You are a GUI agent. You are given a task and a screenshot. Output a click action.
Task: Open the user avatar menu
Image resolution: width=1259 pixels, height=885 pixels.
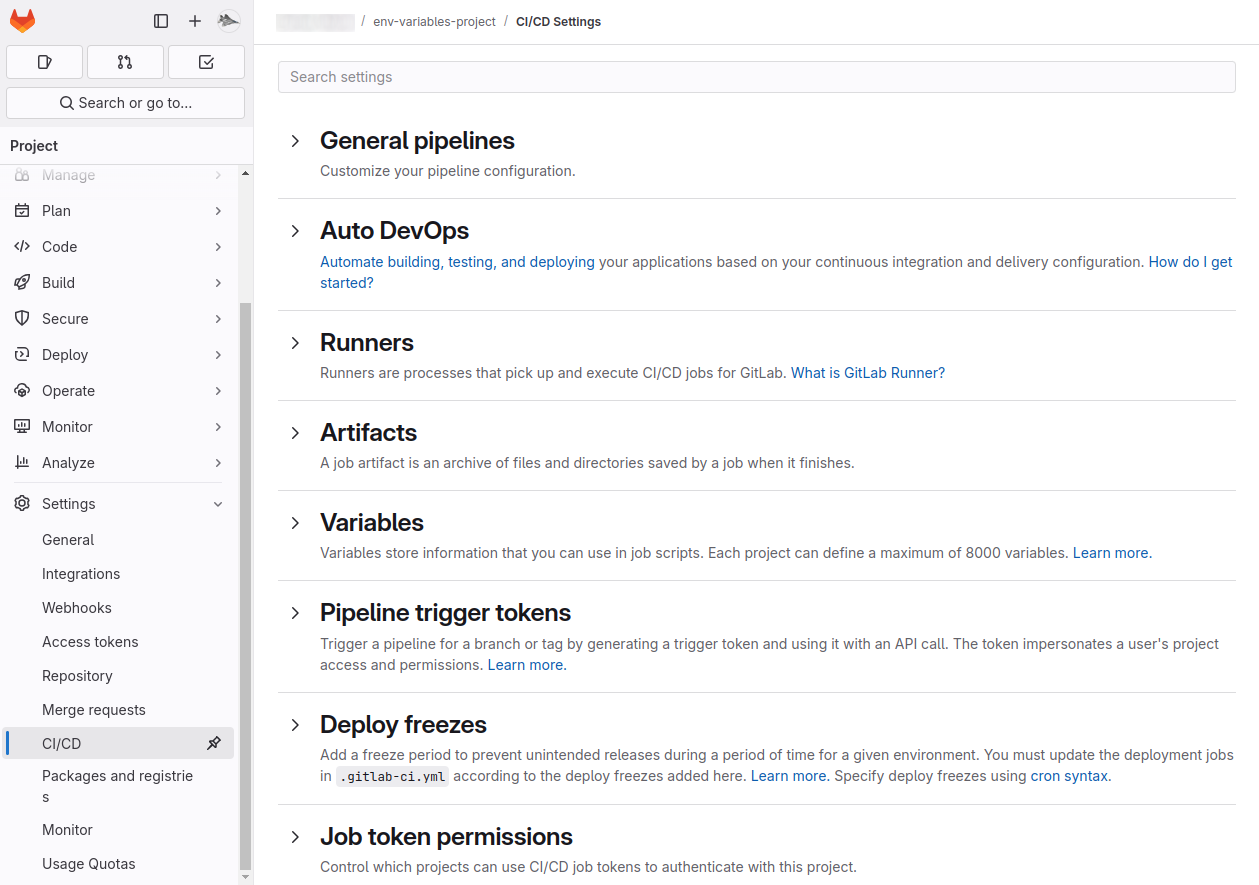click(x=229, y=21)
